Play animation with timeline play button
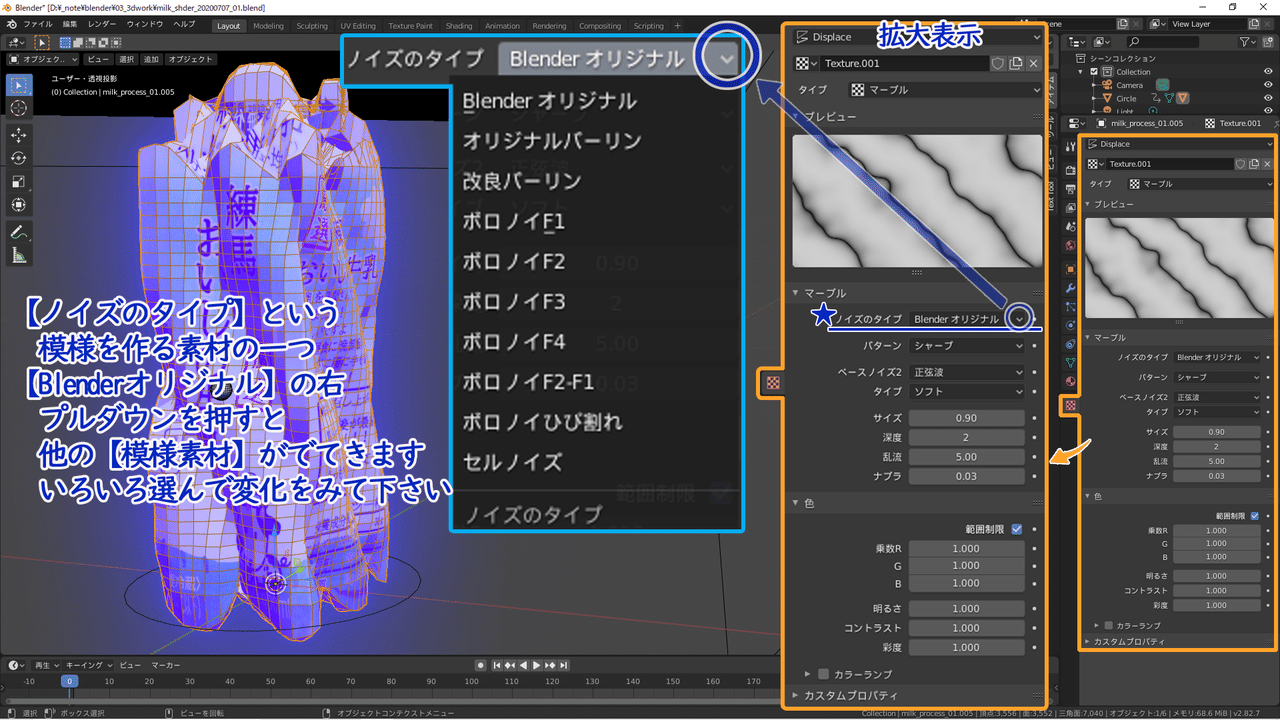This screenshot has width=1280, height=720. click(x=536, y=665)
